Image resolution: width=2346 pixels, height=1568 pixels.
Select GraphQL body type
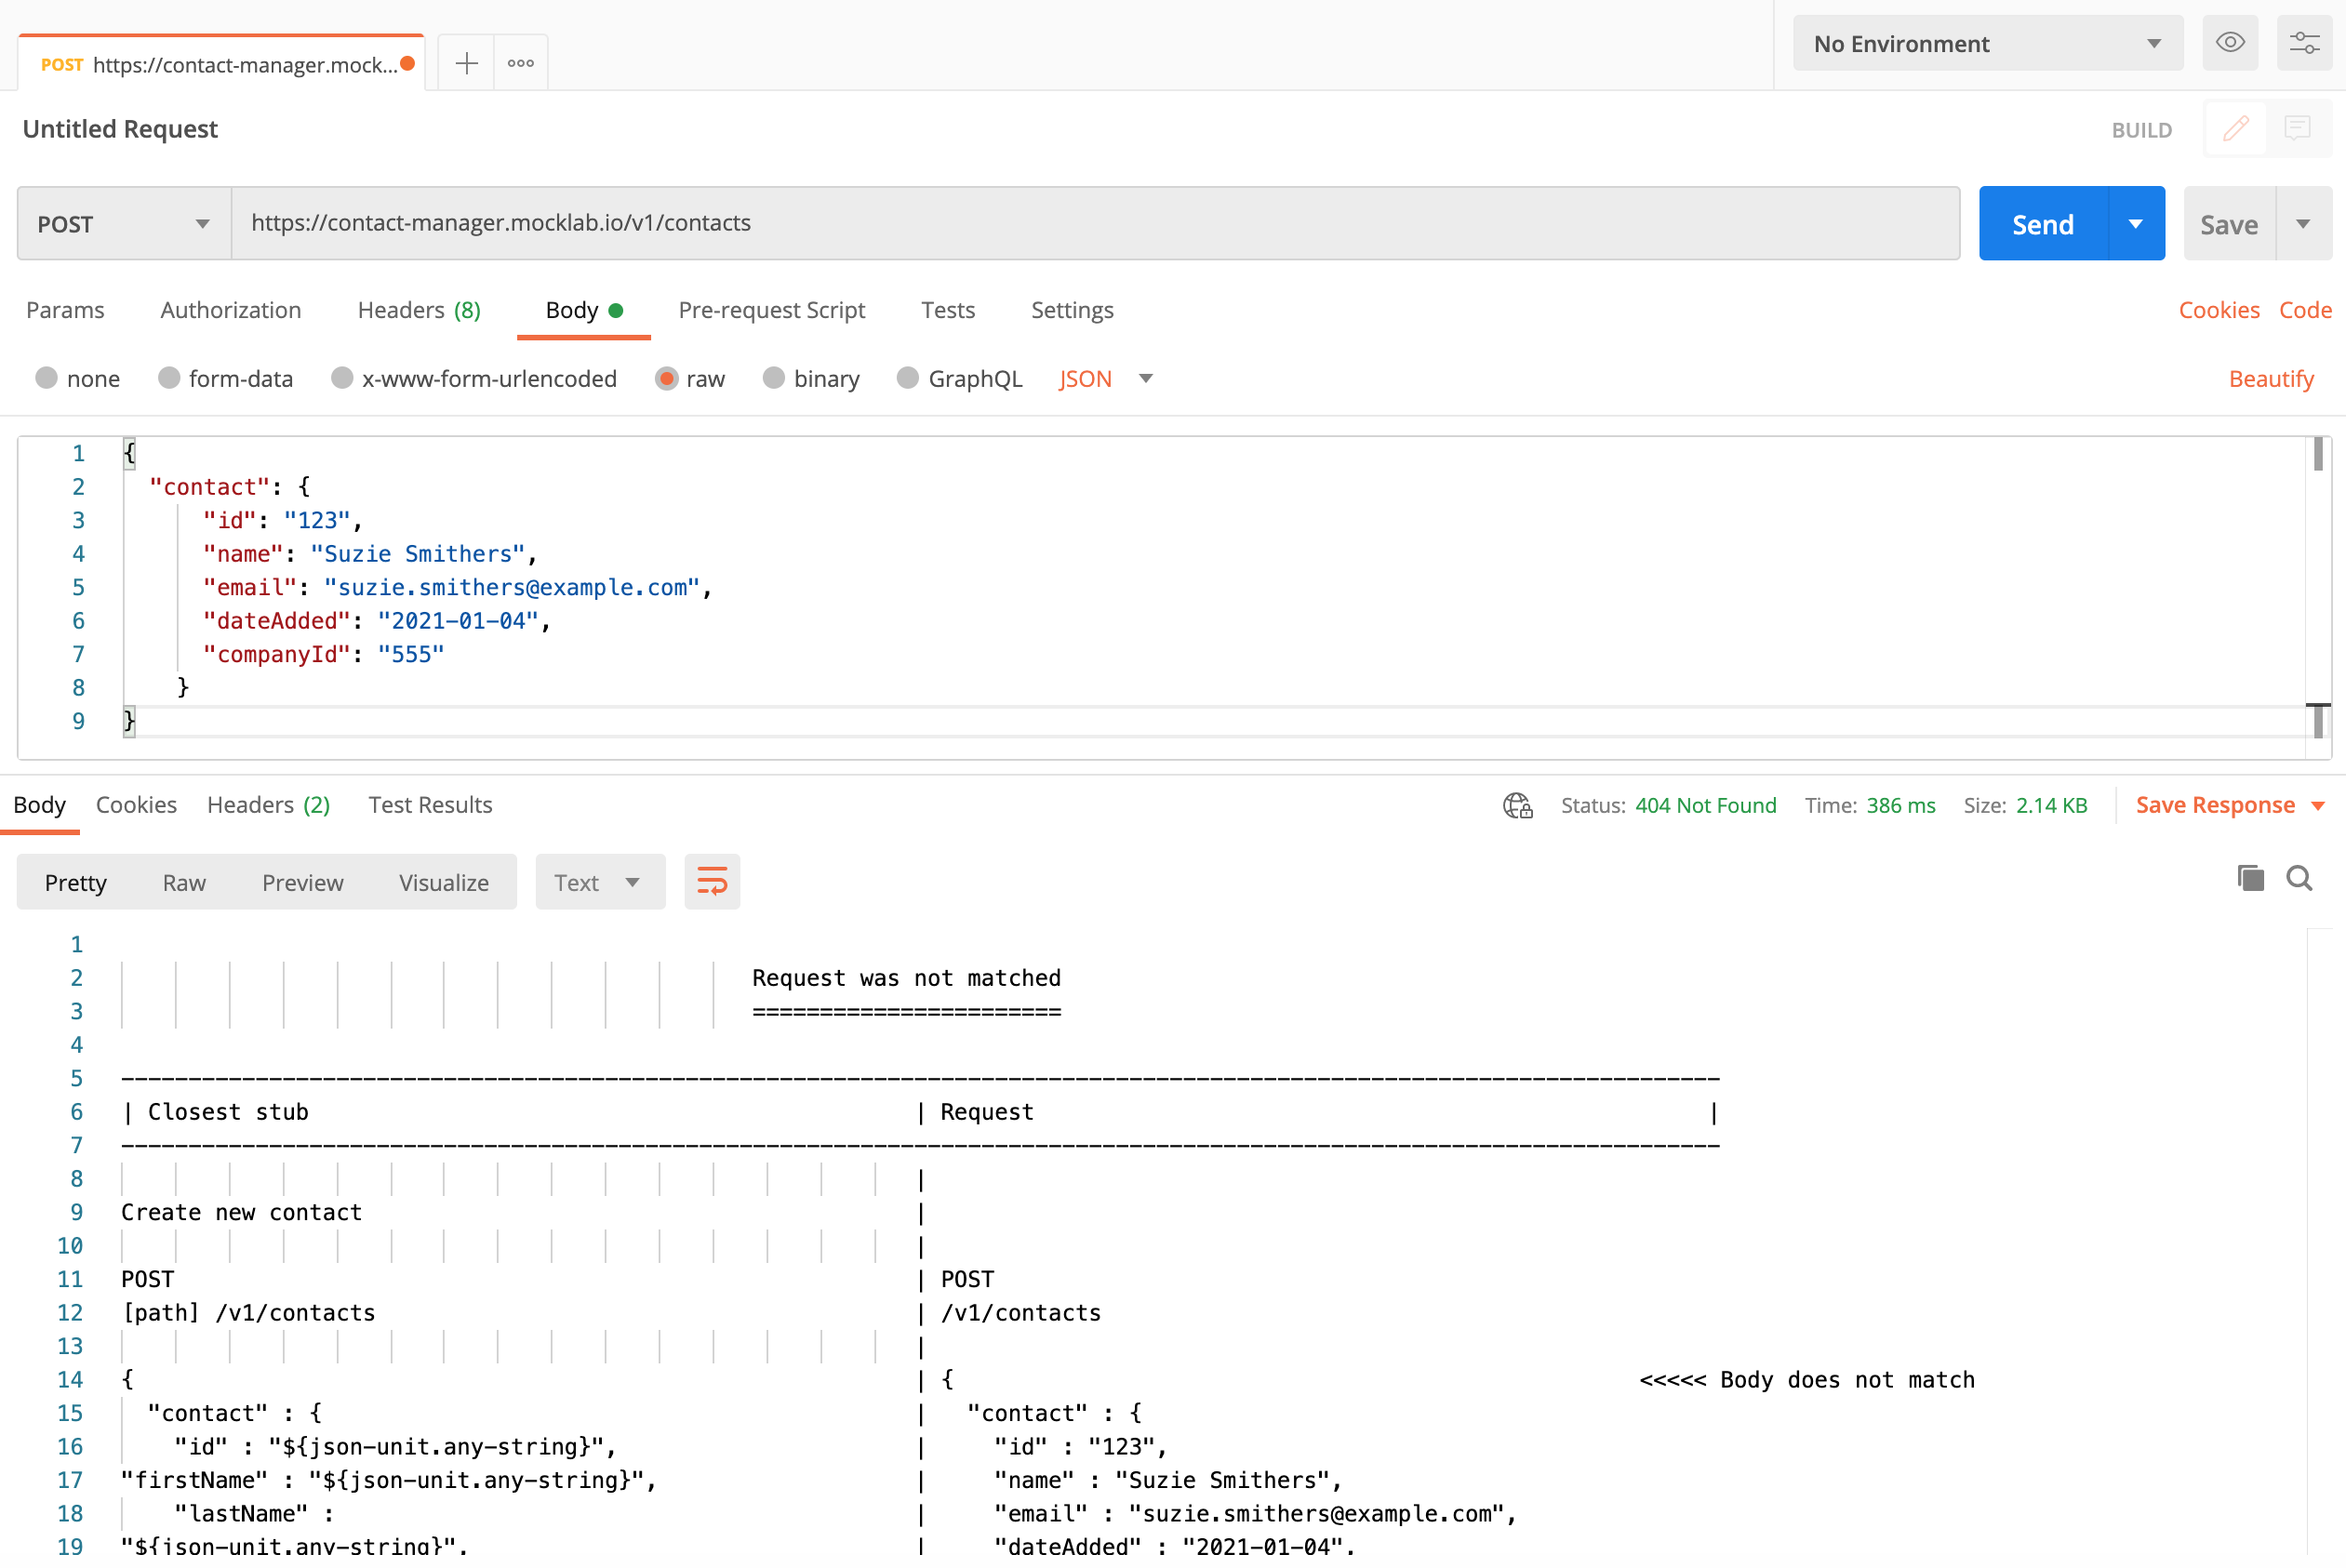pyautogui.click(x=960, y=379)
